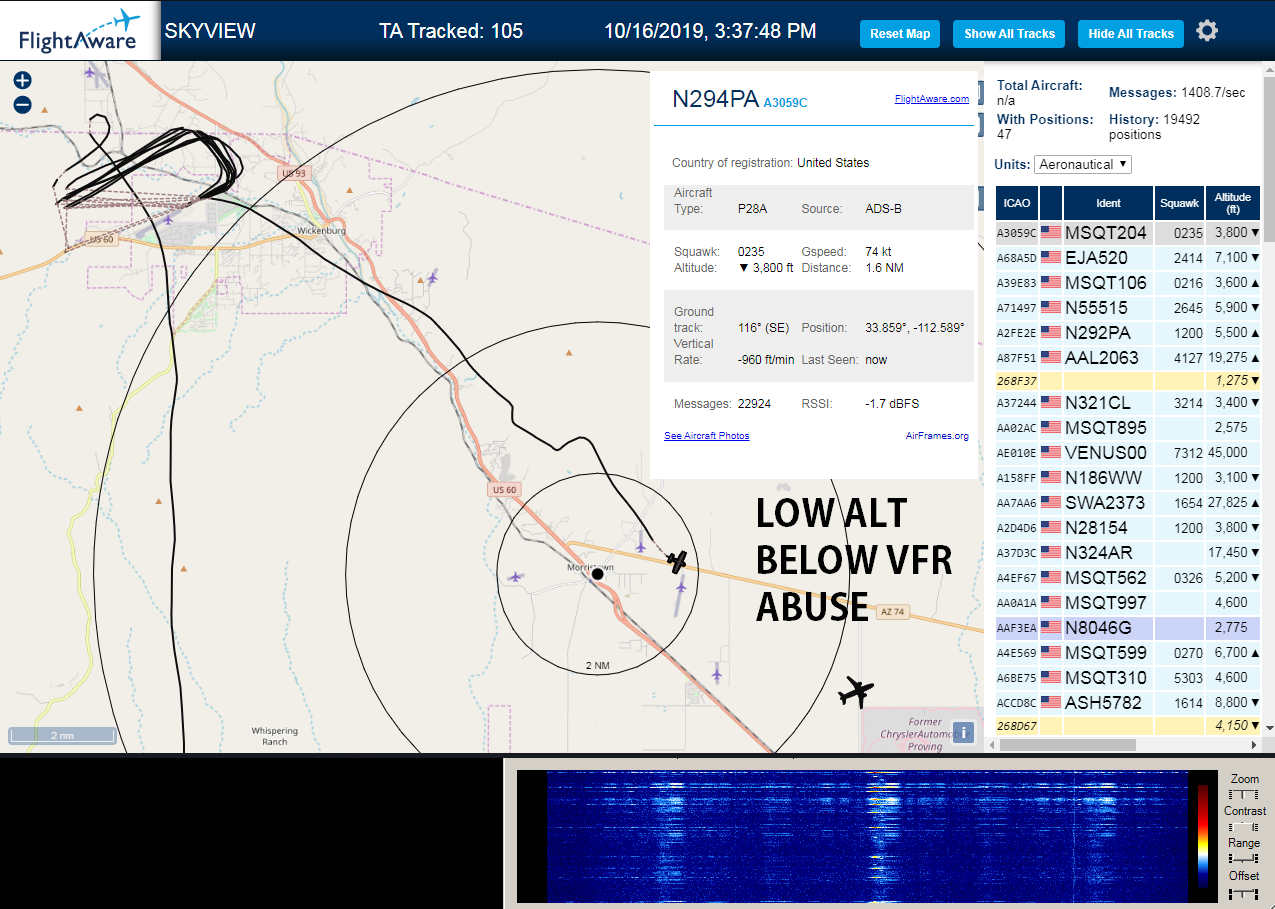
Task: Click the Hide All Tracks button
Action: point(1131,33)
